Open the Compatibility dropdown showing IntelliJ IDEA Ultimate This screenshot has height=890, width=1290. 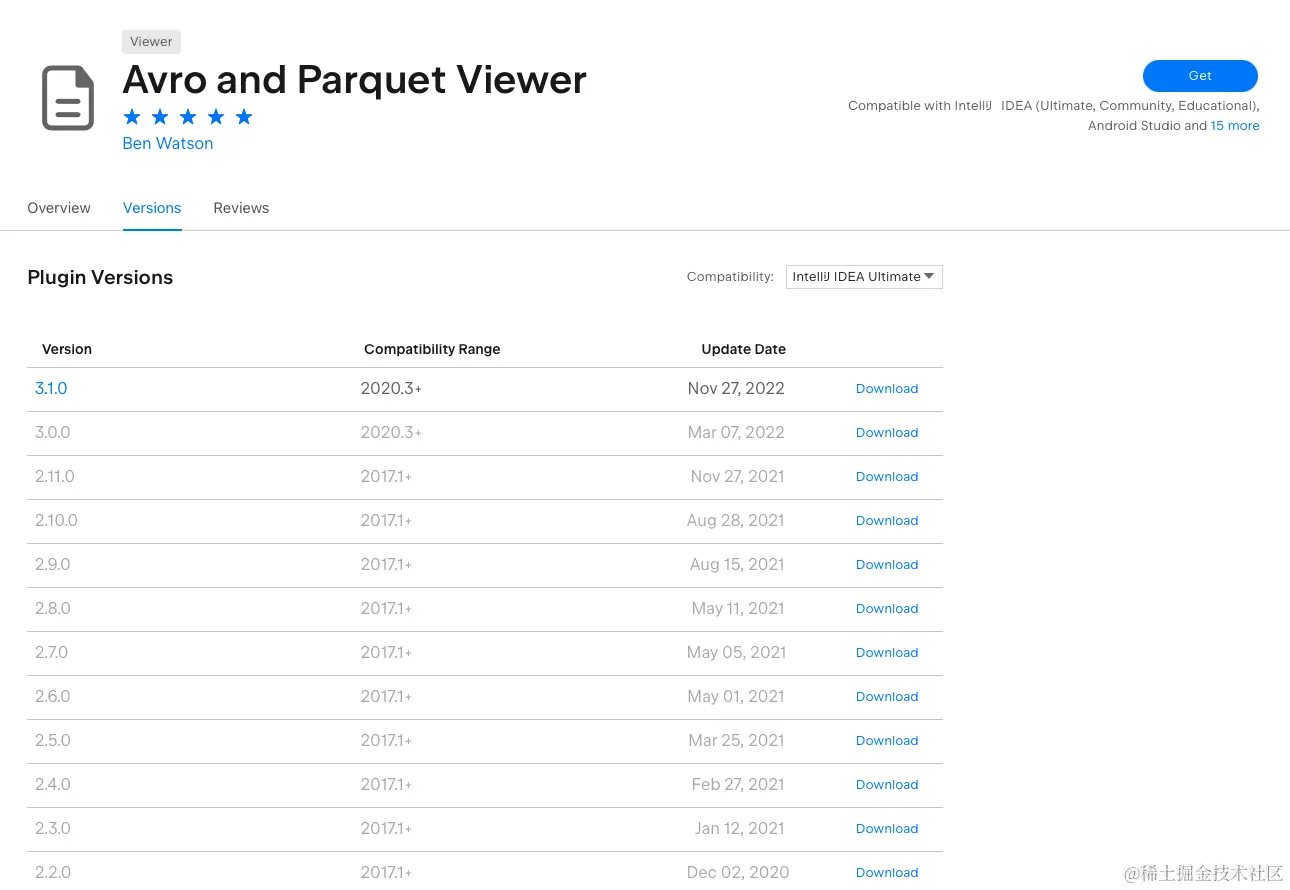tap(864, 277)
